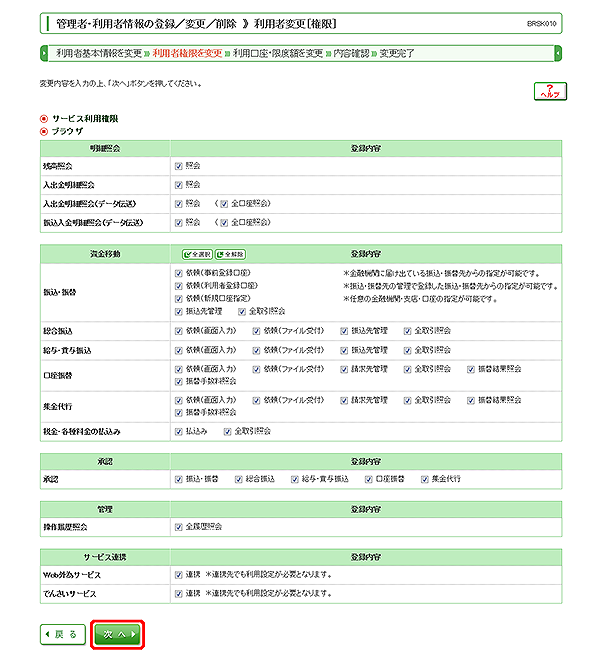Toggle 全取引照会 in 集金代行 row
The height and width of the screenshot is (658, 600).
pyautogui.click(x=407, y=400)
